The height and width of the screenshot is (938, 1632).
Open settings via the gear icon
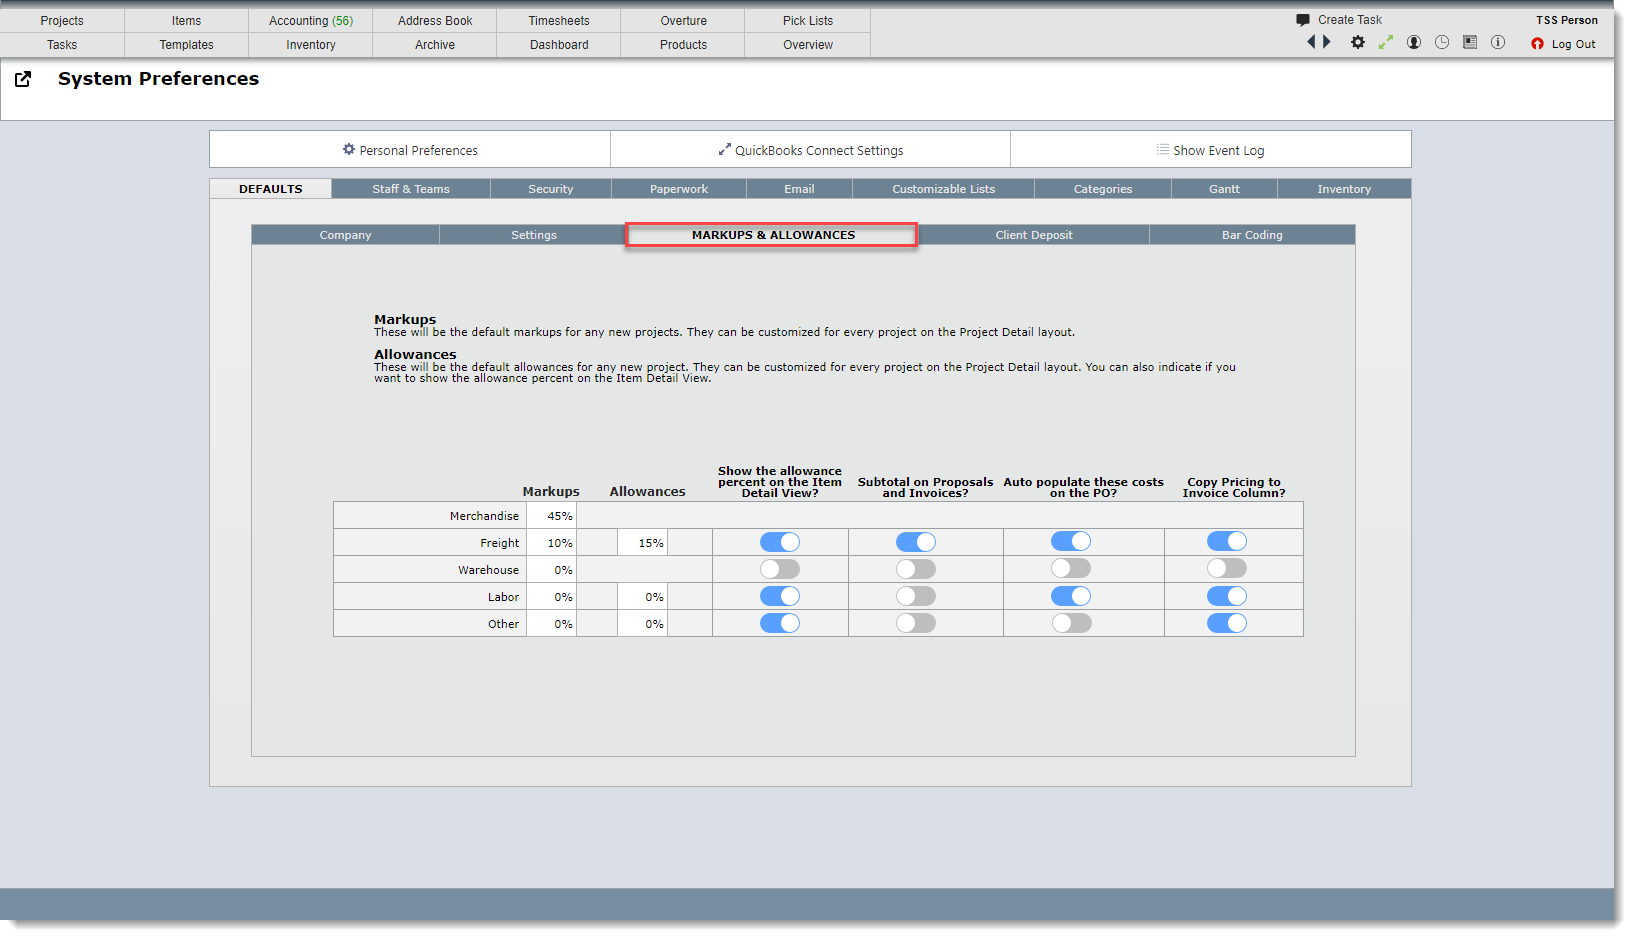tap(1357, 42)
